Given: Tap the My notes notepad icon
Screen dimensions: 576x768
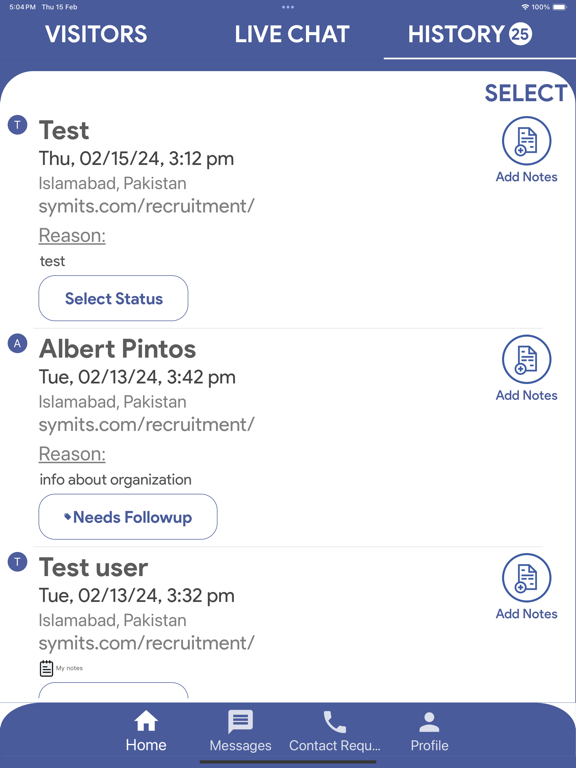Looking at the screenshot, I should (46, 668).
